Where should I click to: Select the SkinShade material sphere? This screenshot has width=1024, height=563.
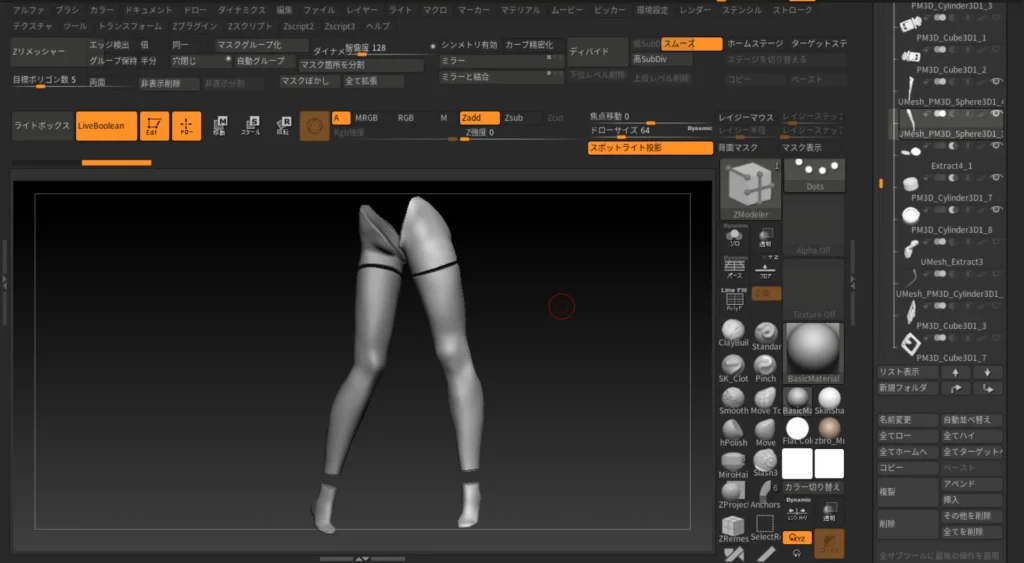pyautogui.click(x=829, y=398)
